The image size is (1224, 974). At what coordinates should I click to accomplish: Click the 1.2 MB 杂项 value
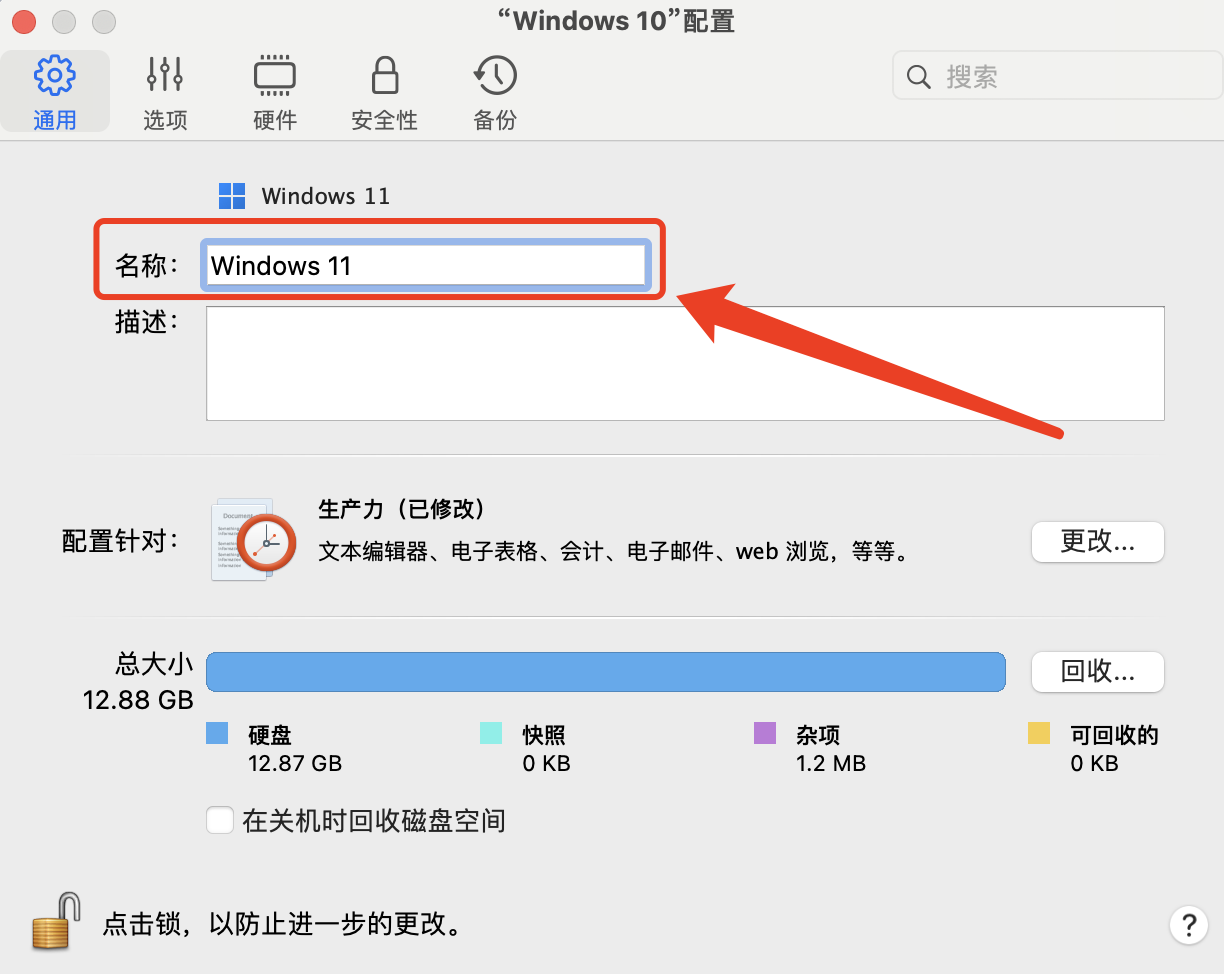point(831,764)
